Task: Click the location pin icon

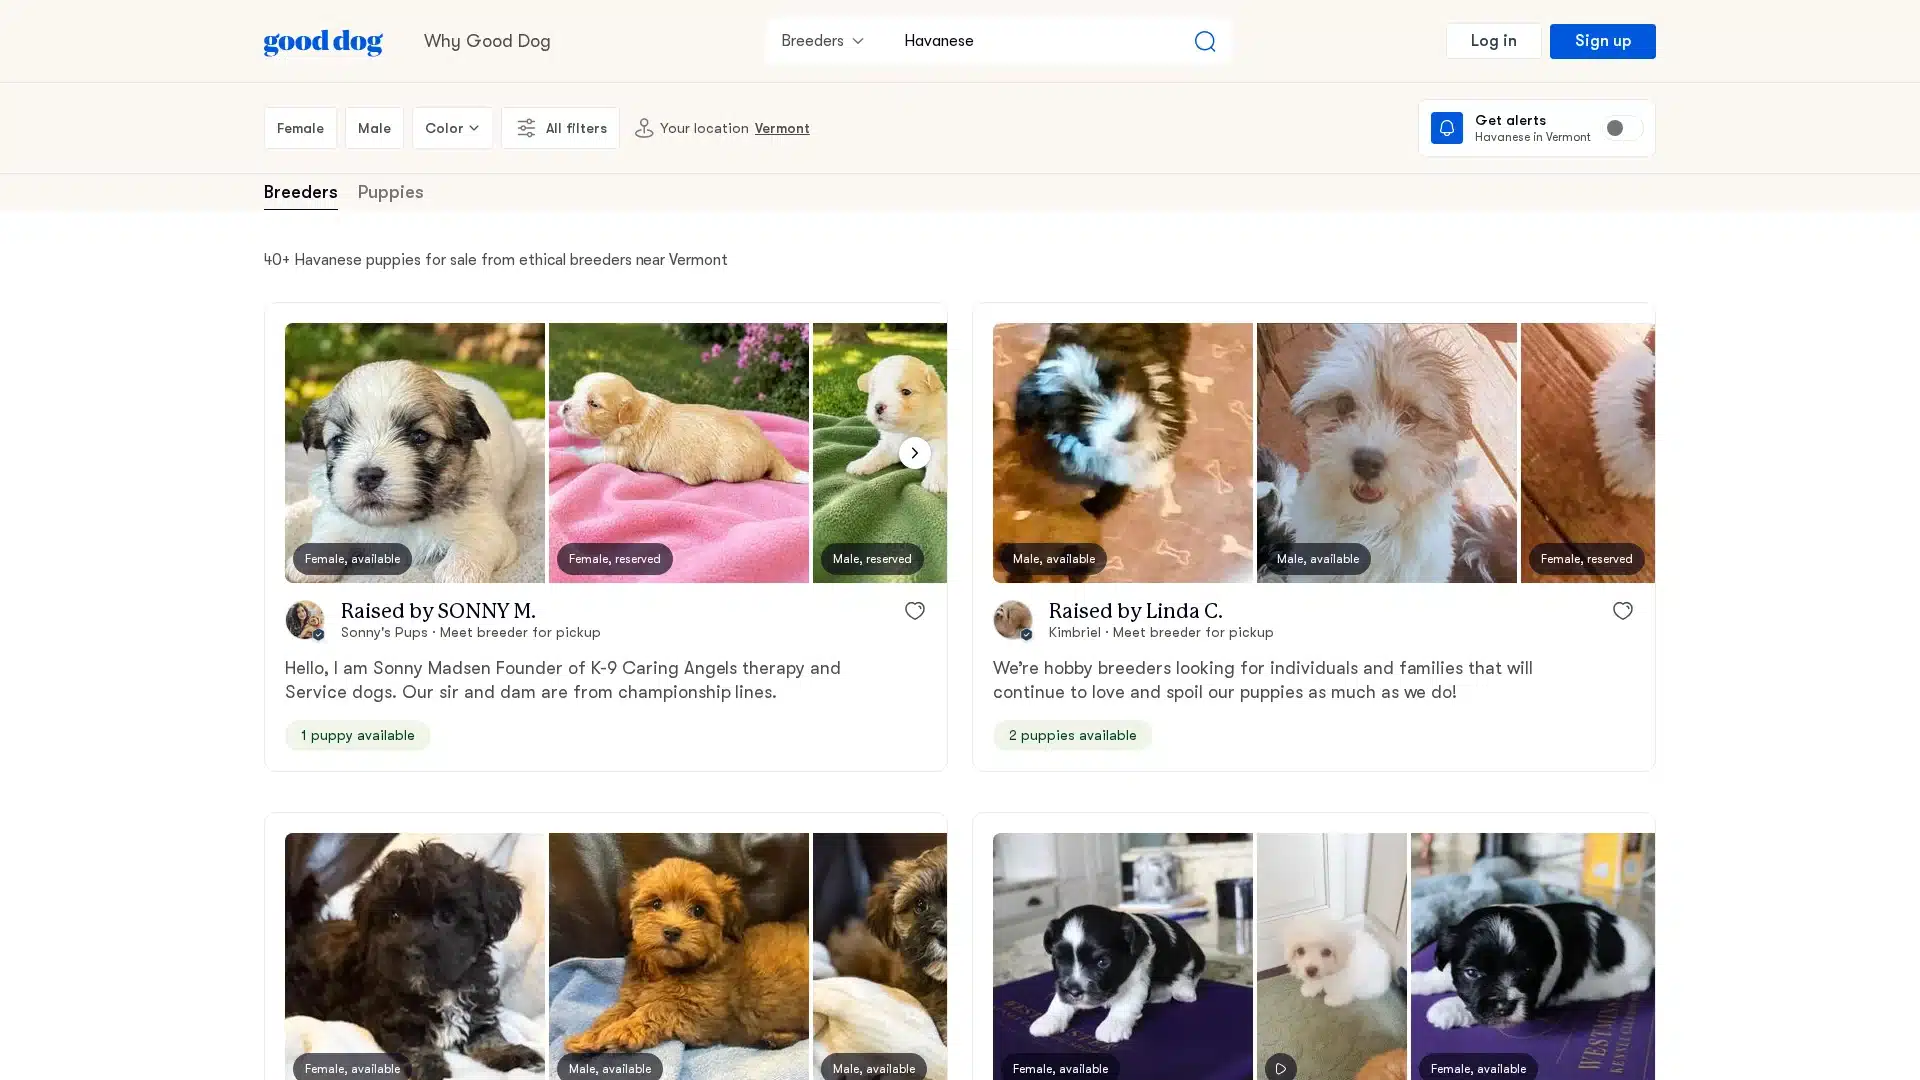Action: coord(644,128)
